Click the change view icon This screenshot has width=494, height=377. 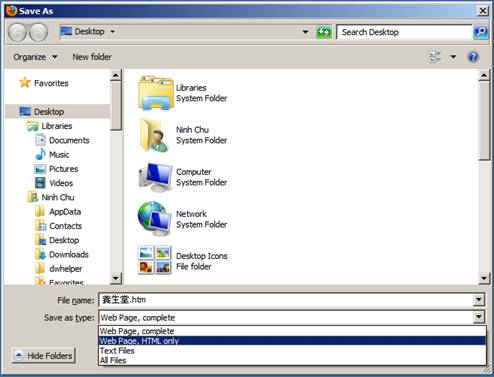[435, 57]
